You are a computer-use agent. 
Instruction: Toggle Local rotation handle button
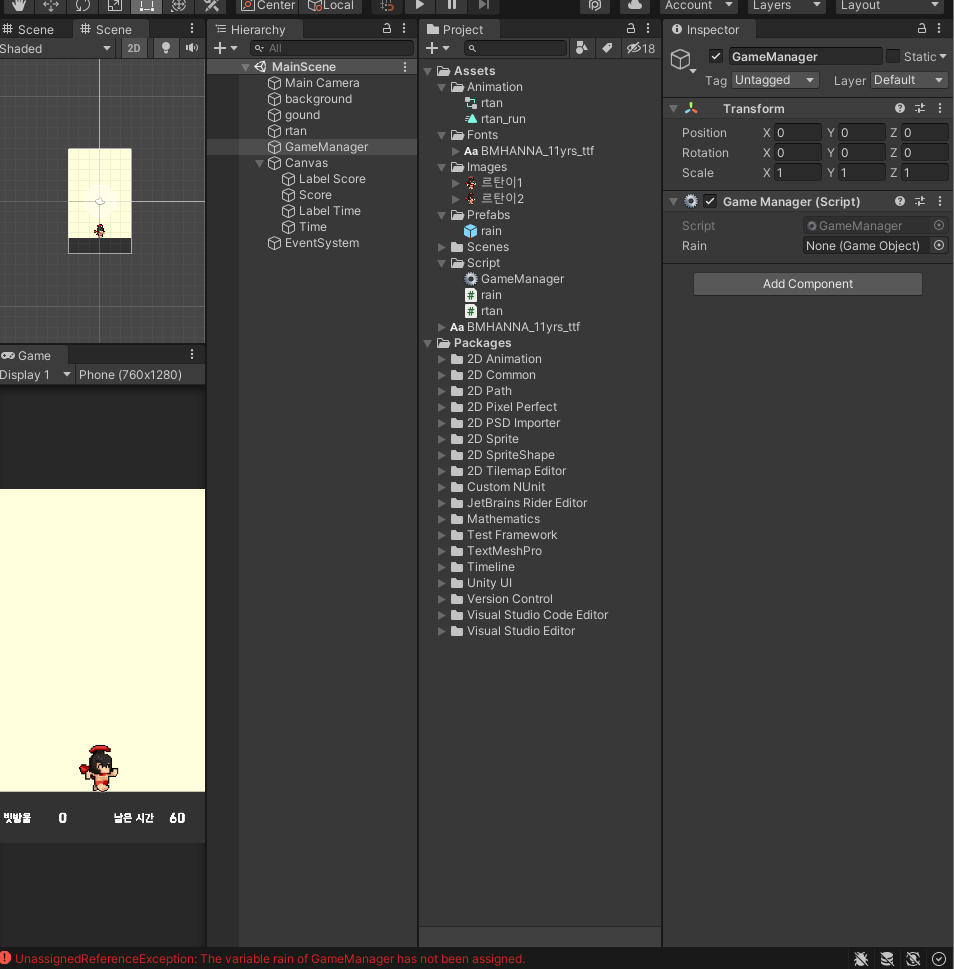click(x=331, y=5)
